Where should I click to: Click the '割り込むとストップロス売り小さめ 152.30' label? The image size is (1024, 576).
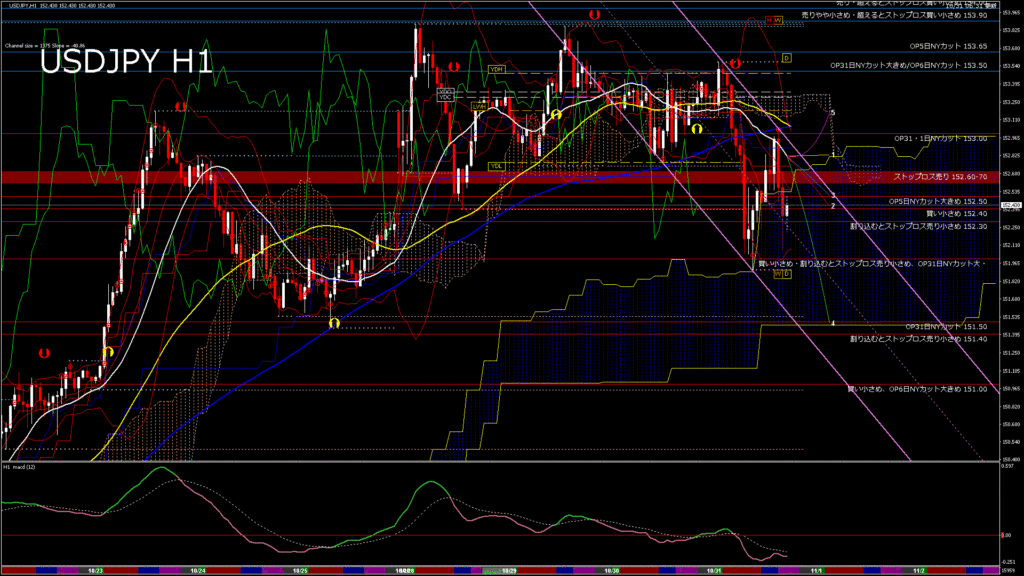(918, 226)
